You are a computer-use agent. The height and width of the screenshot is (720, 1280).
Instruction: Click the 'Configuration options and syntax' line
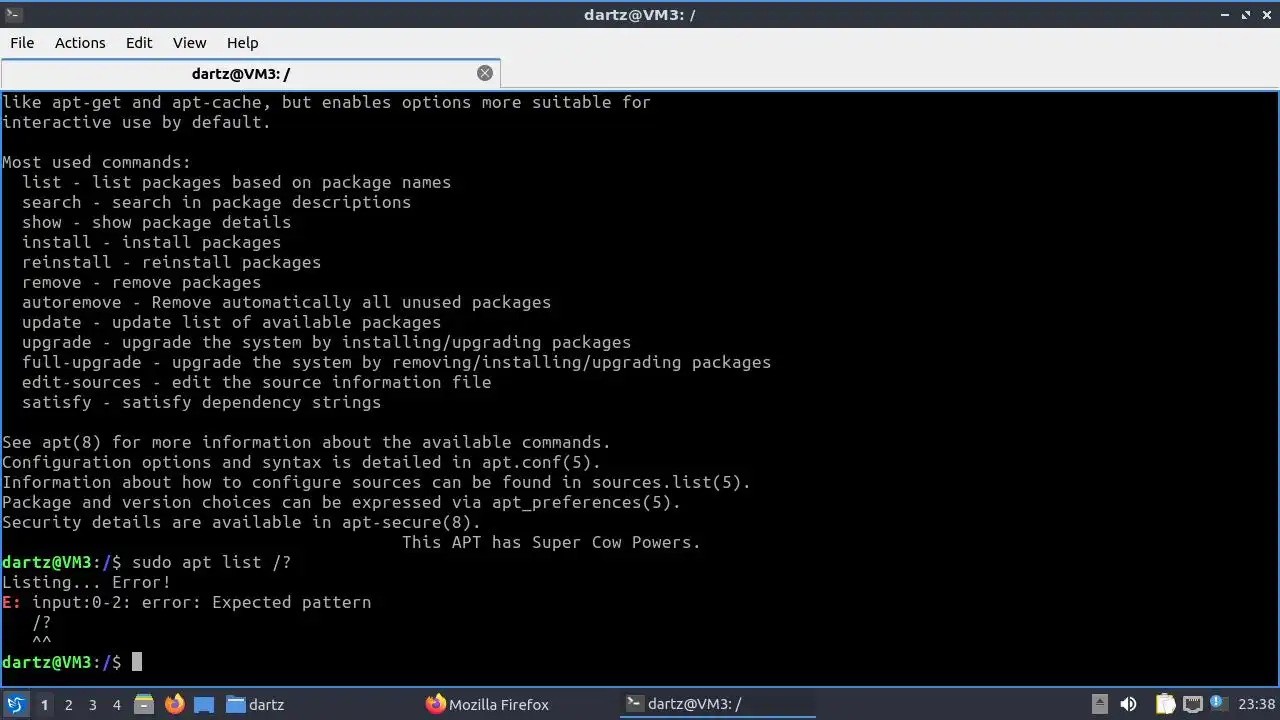pos(301,462)
